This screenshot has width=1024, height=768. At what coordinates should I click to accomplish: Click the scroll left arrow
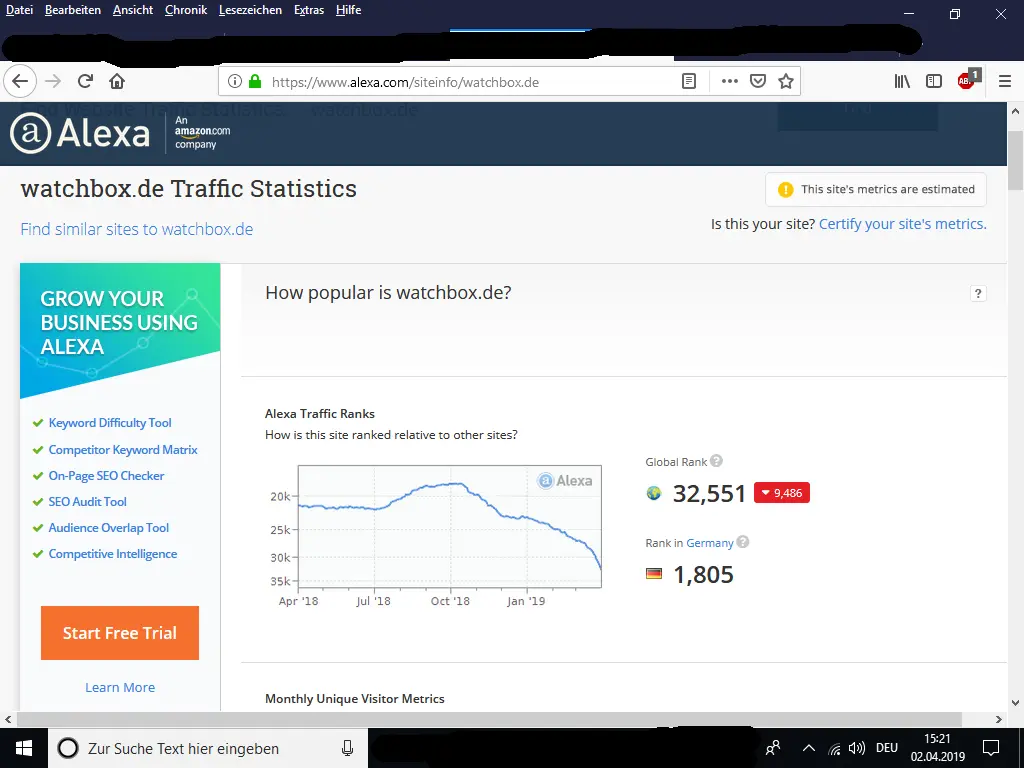coord(8,719)
